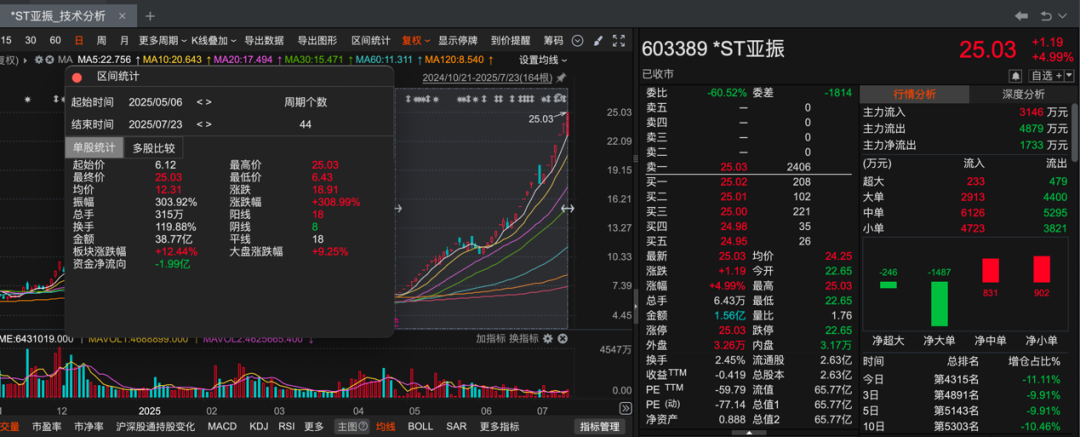Toggle 显示停牌 display

pos(457,41)
